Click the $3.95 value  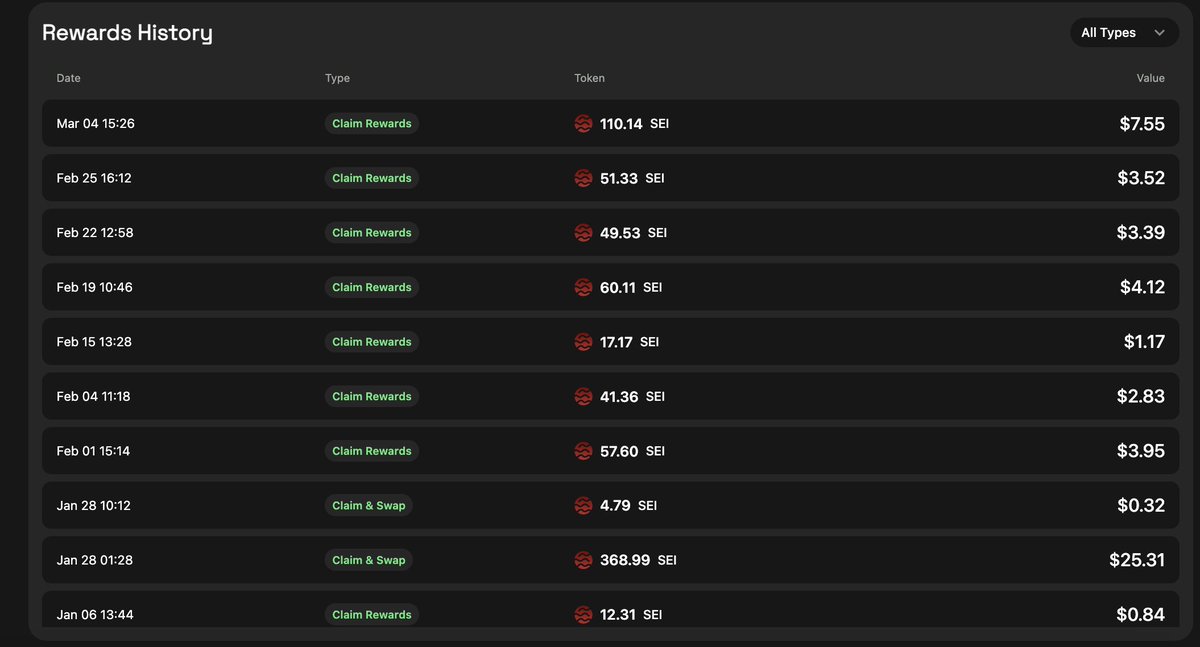click(1141, 451)
